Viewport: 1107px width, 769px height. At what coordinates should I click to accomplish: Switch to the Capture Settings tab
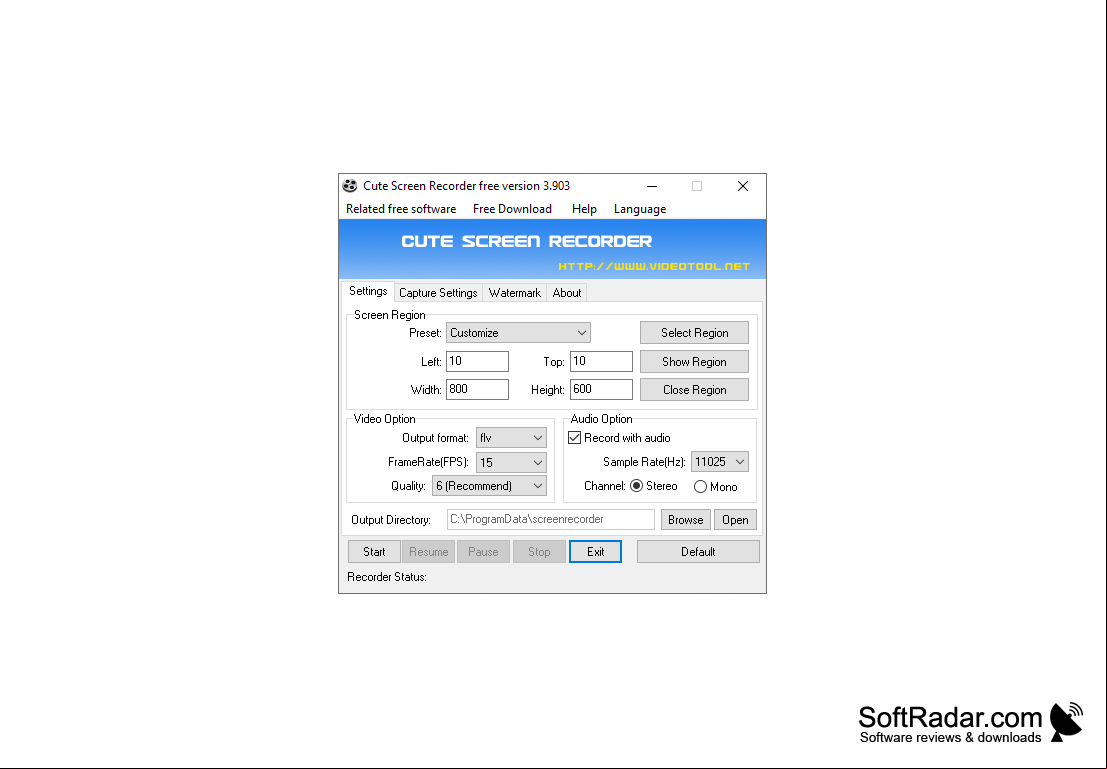tap(438, 293)
